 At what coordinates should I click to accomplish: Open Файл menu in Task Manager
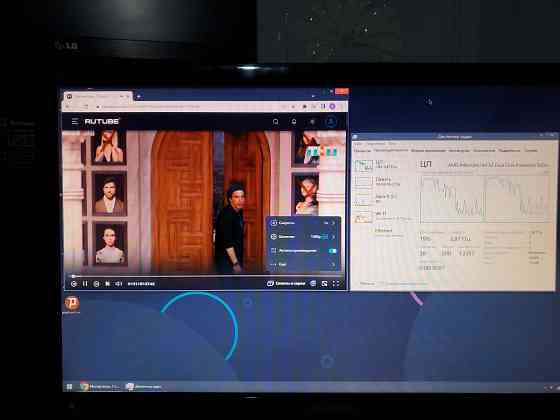click(x=358, y=144)
